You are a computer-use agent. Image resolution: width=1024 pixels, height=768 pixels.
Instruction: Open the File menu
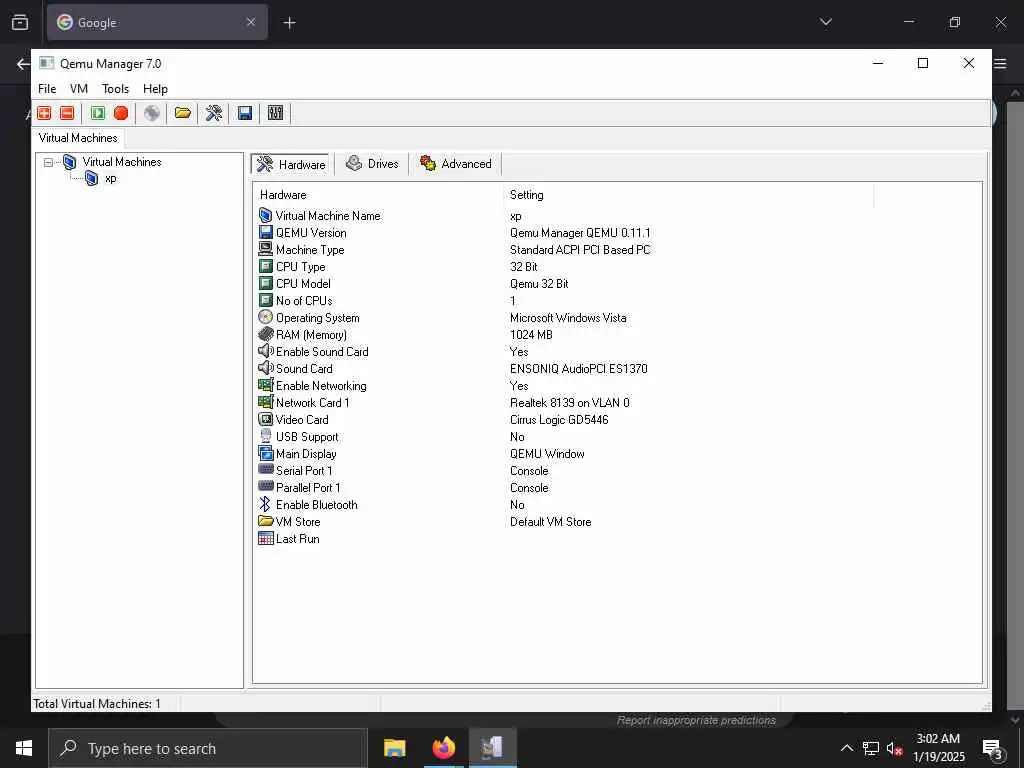coord(47,89)
